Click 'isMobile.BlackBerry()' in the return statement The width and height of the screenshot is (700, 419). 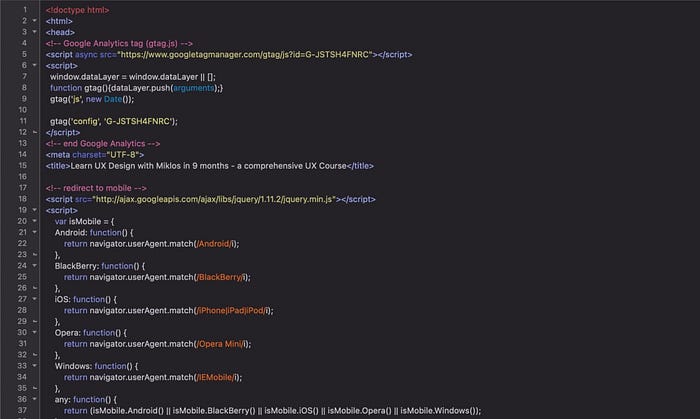[214, 411]
